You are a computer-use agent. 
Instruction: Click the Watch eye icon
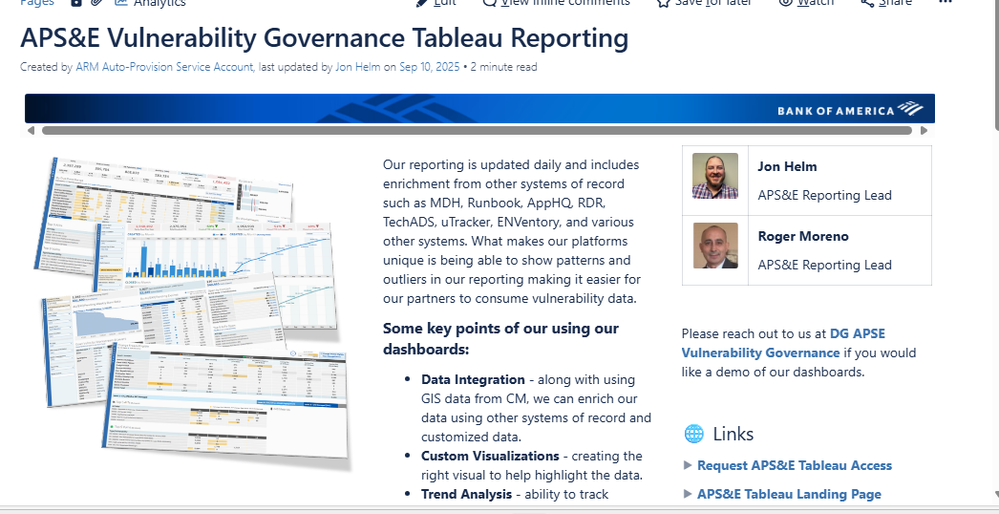point(786,3)
